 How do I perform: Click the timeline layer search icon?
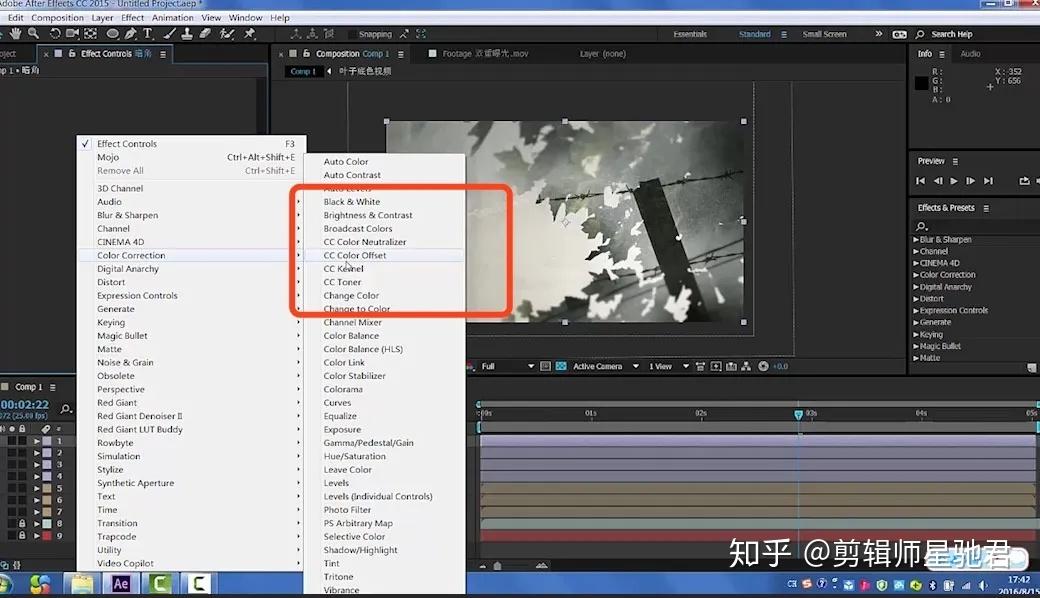click(x=66, y=408)
